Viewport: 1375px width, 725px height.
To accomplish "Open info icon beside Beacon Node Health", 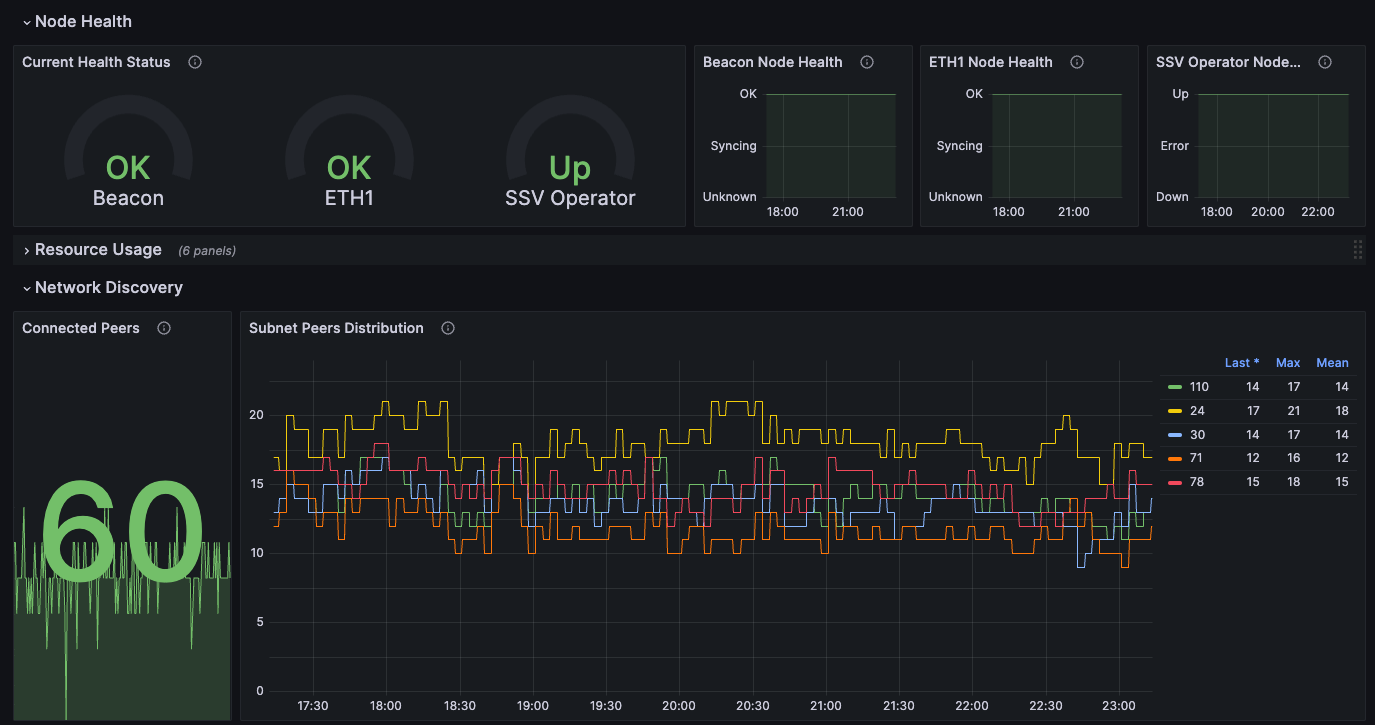I will [867, 62].
